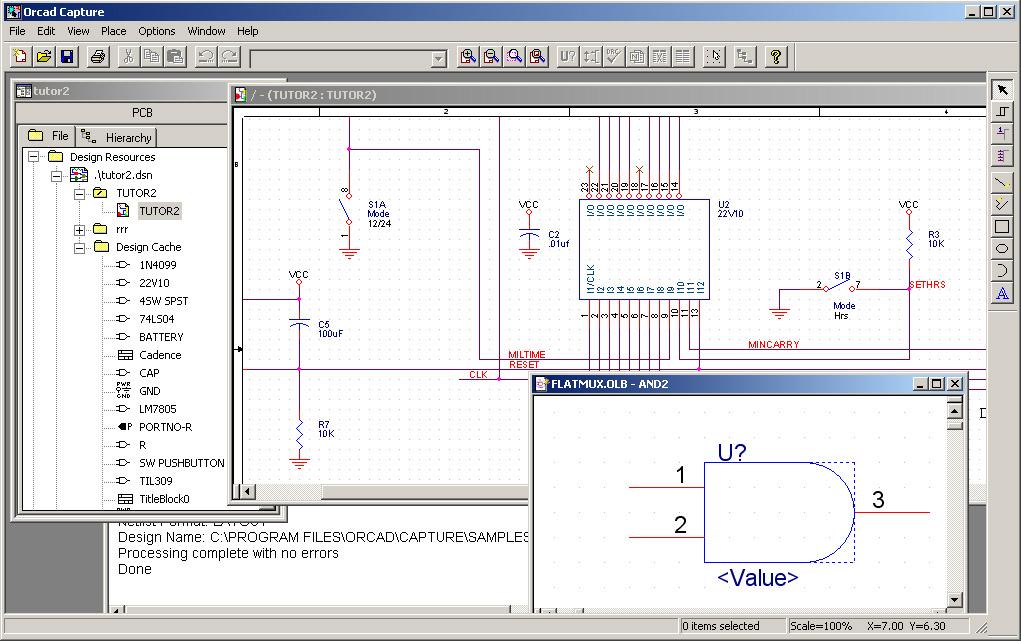This screenshot has width=1021, height=641.
Task: Create a new document via toolbar icon
Action: [x=20, y=57]
